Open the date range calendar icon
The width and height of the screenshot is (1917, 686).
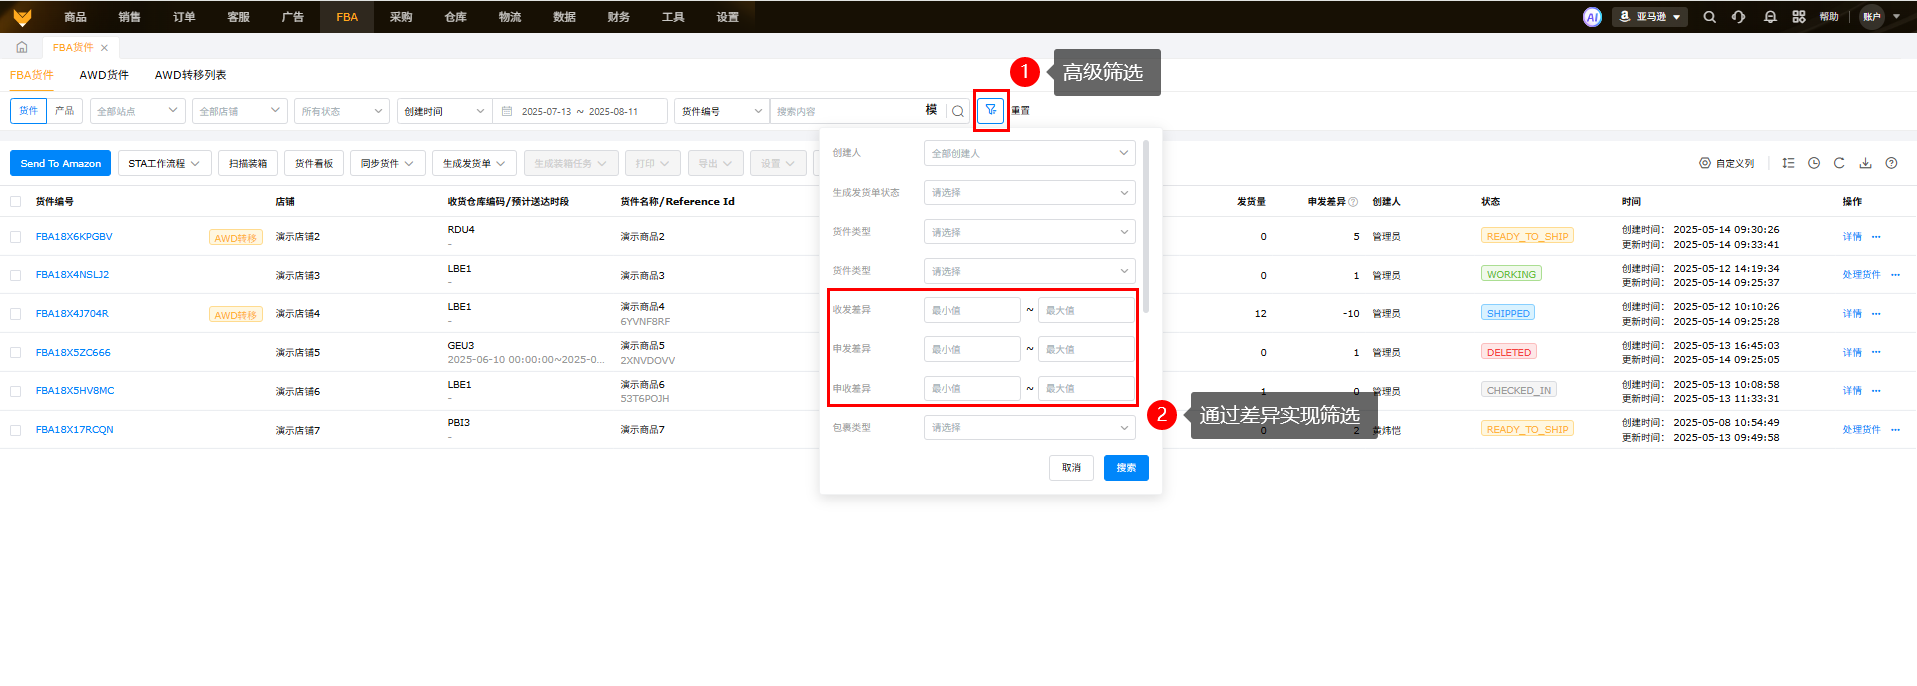(x=507, y=111)
